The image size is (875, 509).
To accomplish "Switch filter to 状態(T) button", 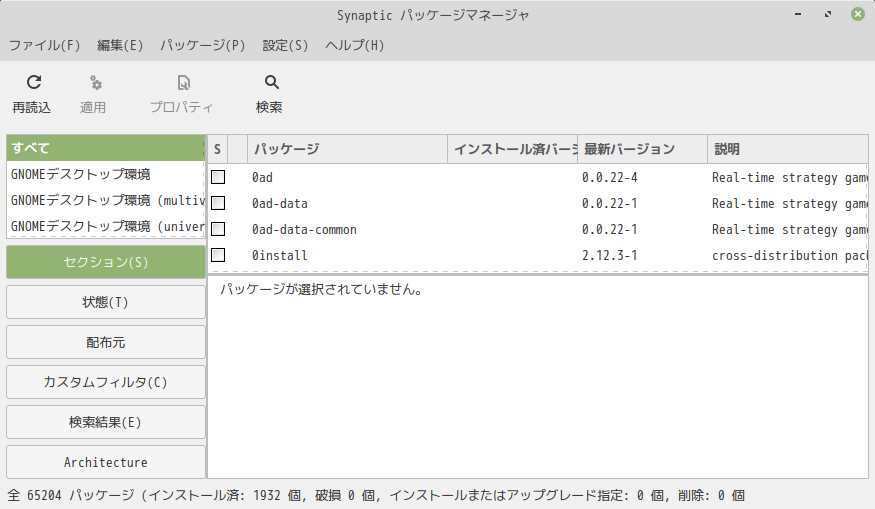I will point(105,302).
